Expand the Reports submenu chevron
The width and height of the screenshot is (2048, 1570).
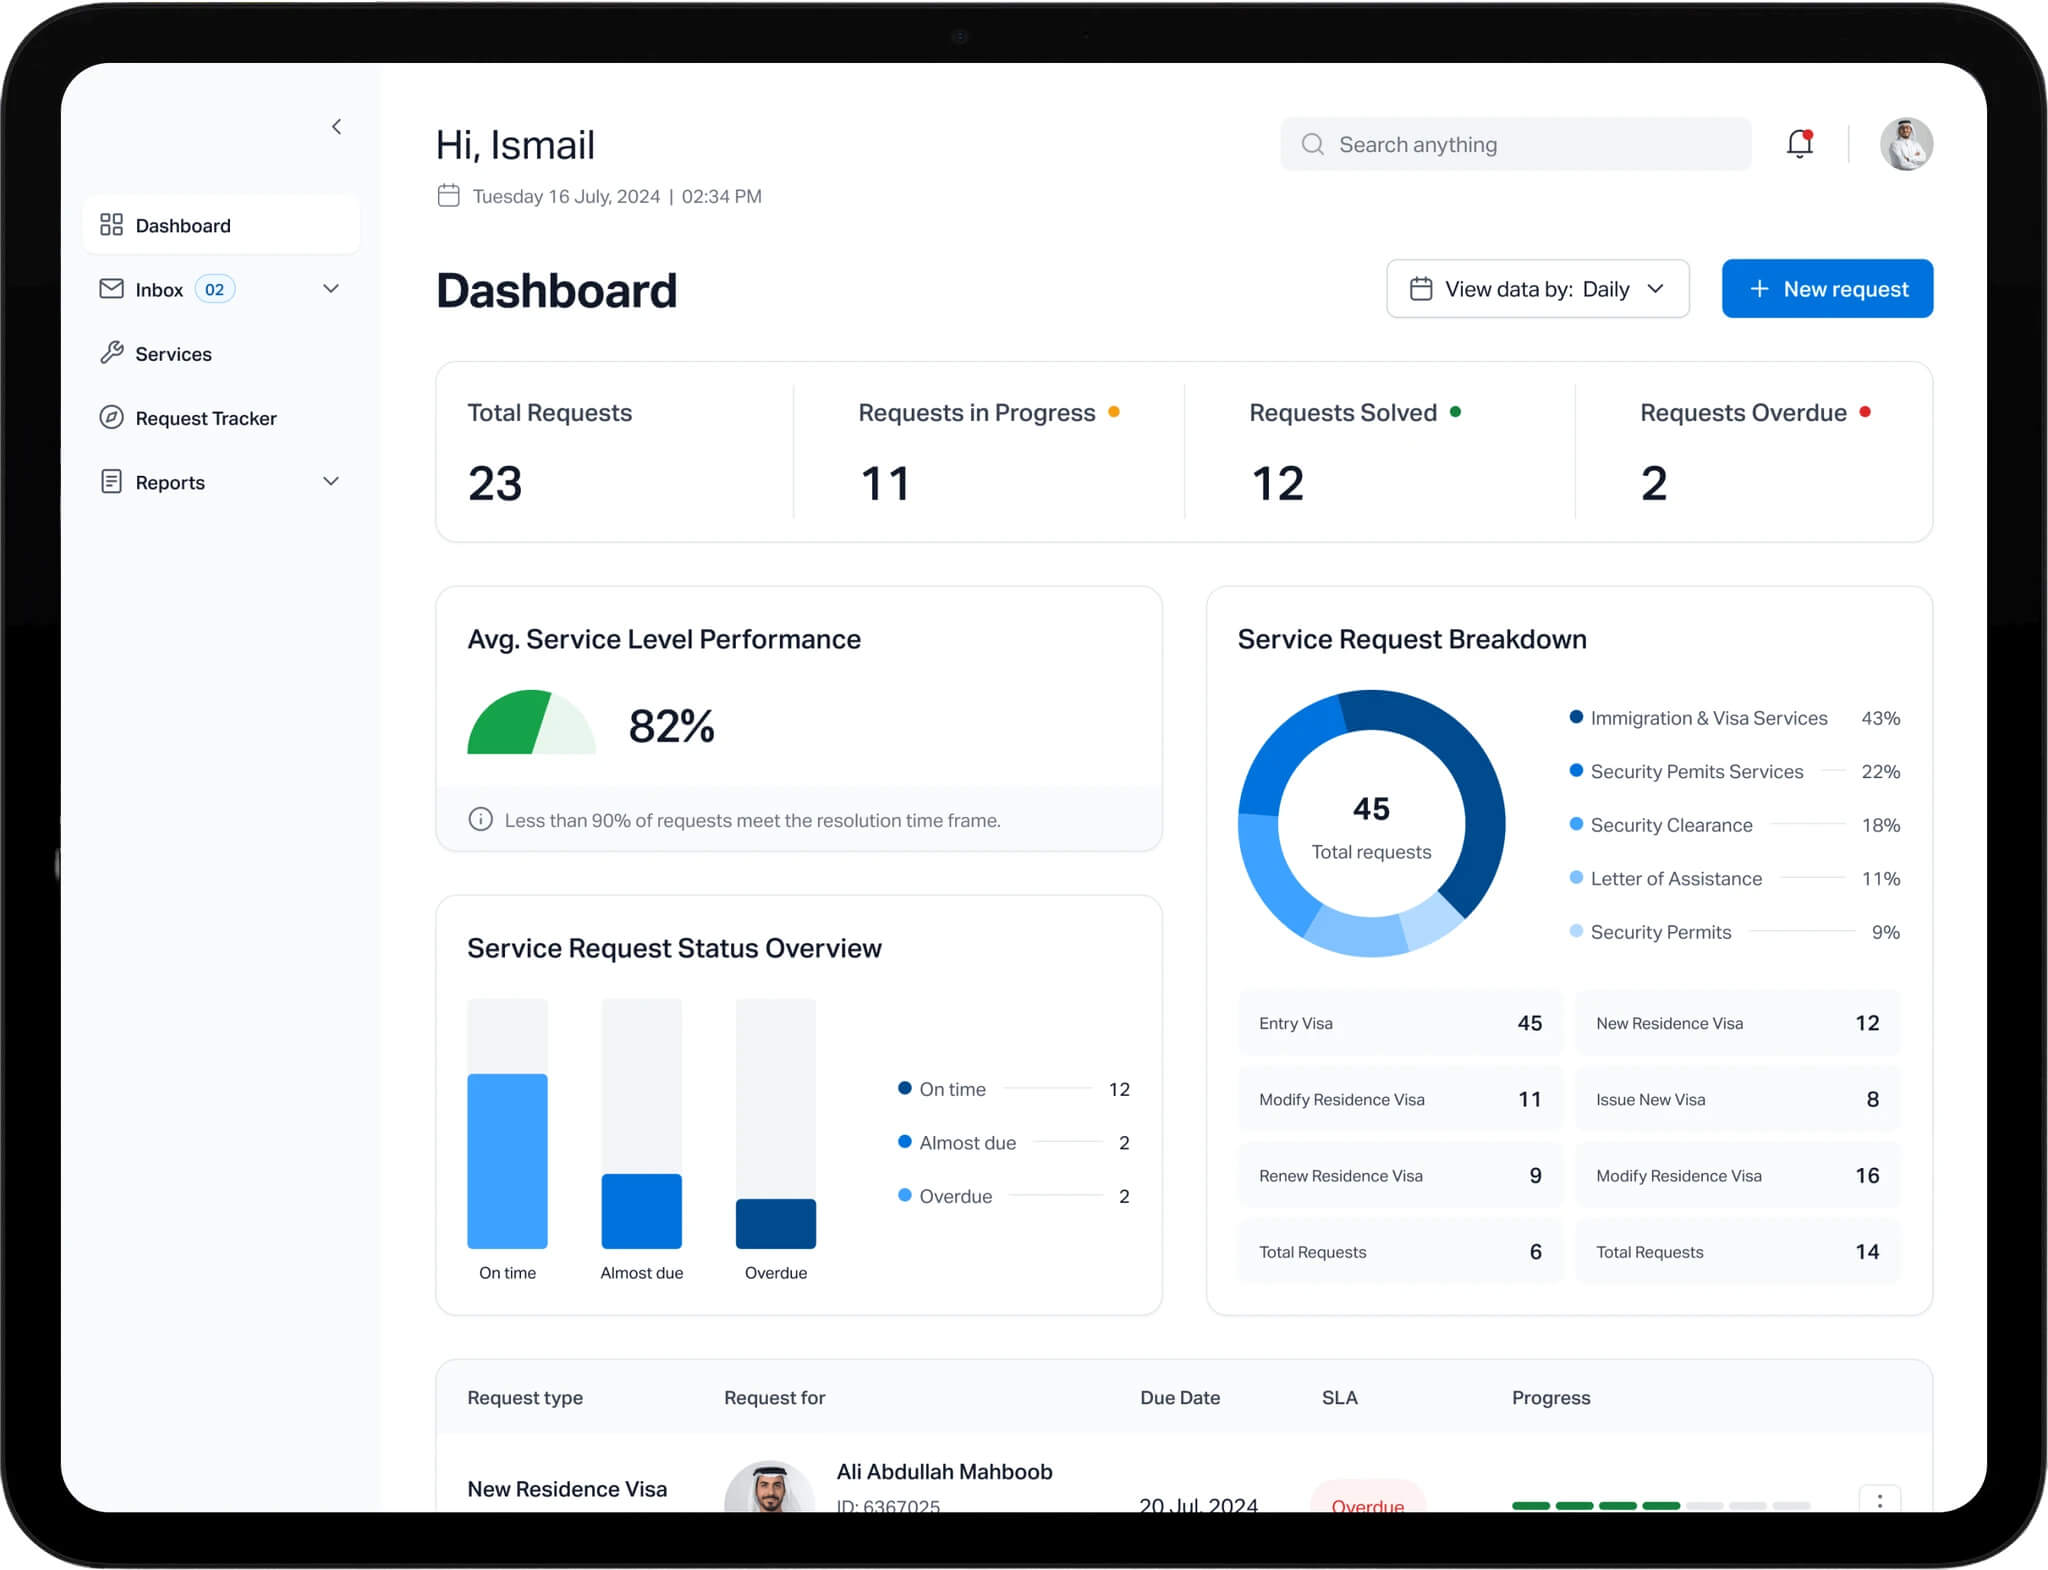pos(331,482)
